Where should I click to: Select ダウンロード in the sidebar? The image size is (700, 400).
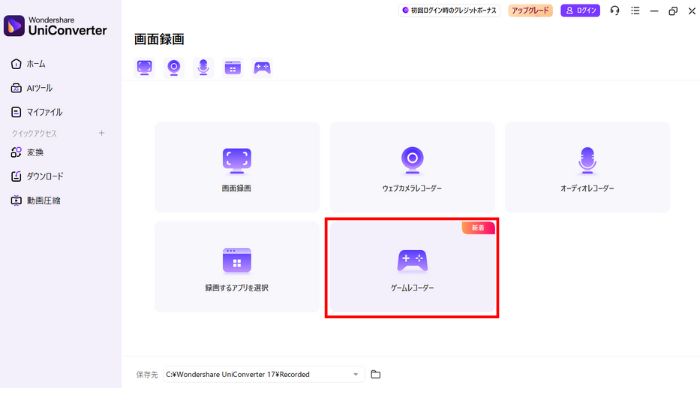click(37, 176)
